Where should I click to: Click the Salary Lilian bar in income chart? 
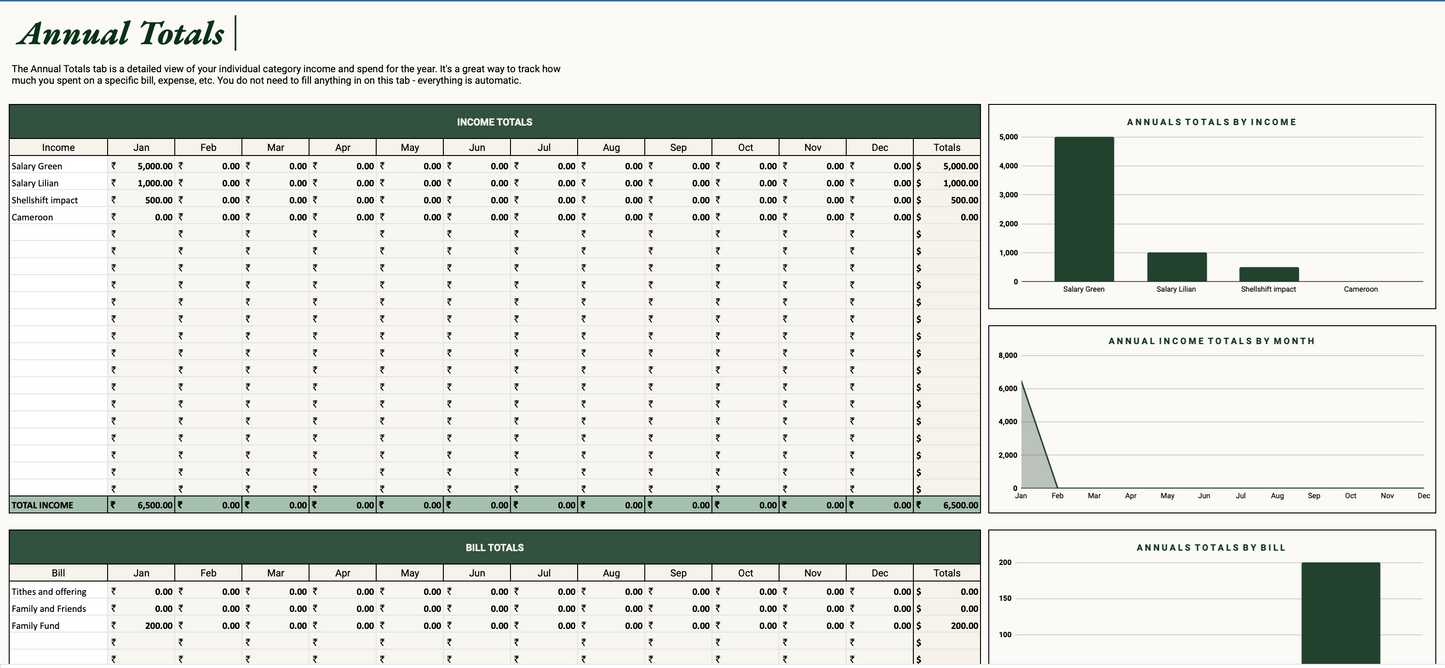[1176, 267]
